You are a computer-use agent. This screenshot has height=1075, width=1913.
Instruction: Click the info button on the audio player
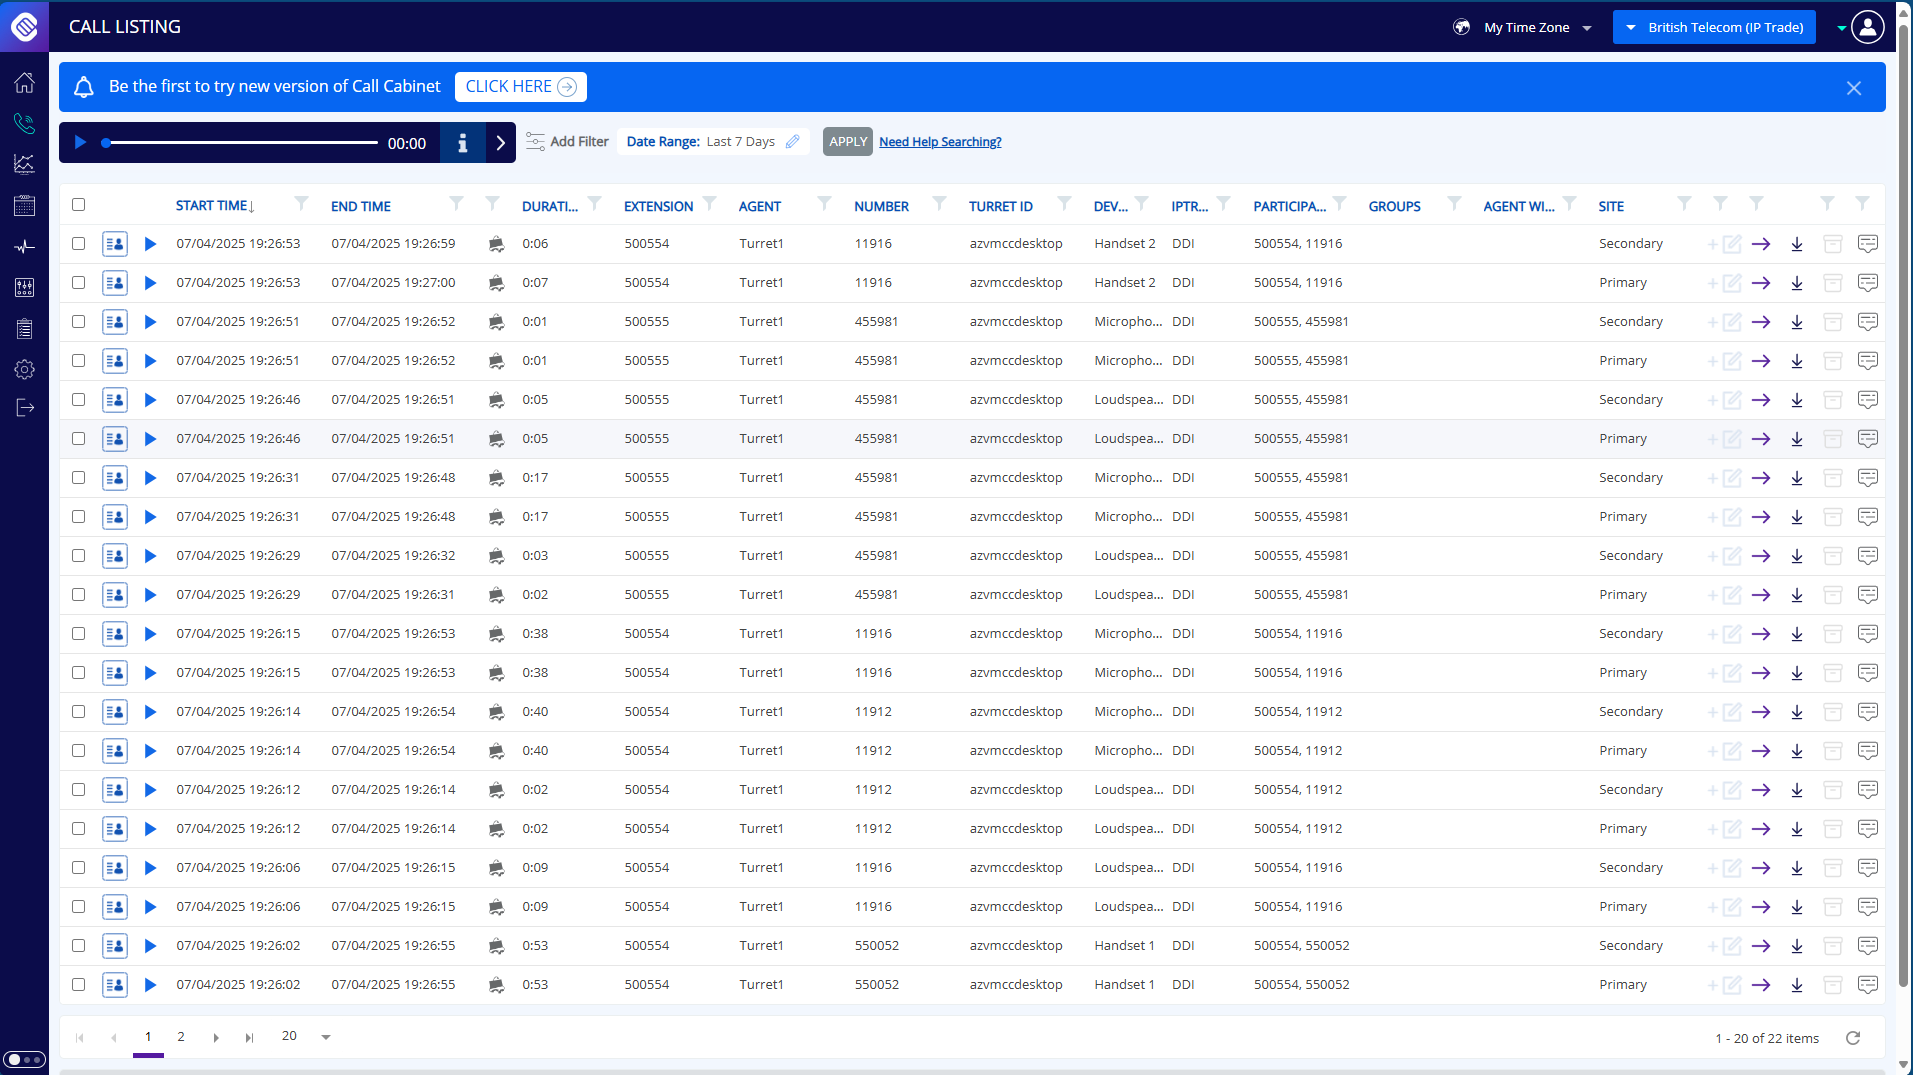click(462, 143)
